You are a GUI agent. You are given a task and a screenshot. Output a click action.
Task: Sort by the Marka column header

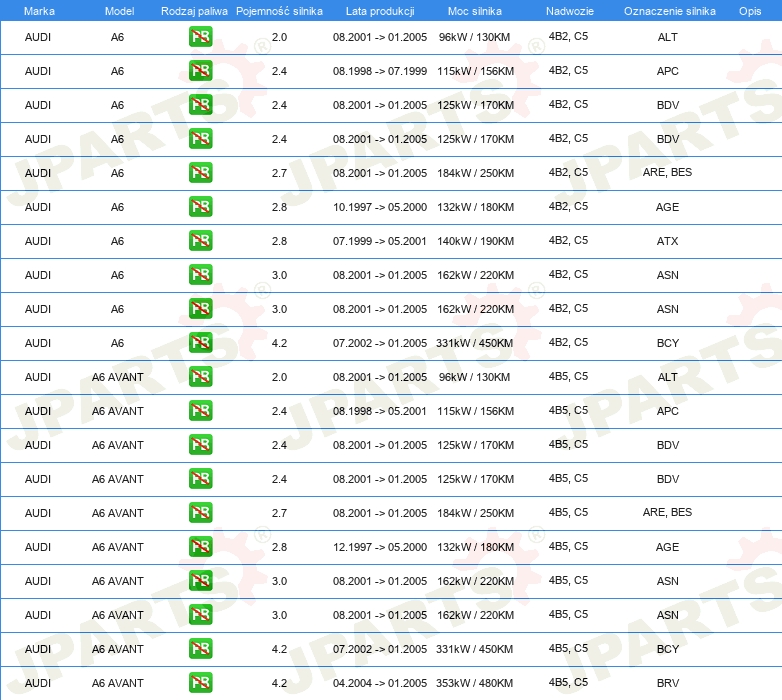point(38,10)
